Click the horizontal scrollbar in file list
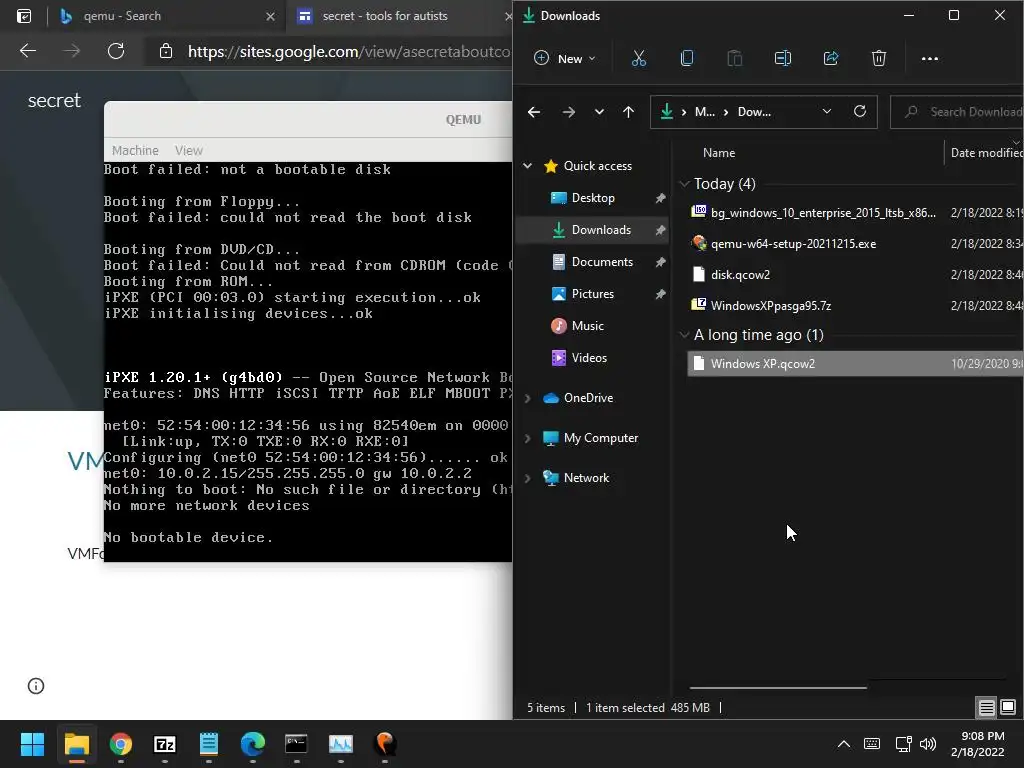1024x768 pixels. [778, 688]
